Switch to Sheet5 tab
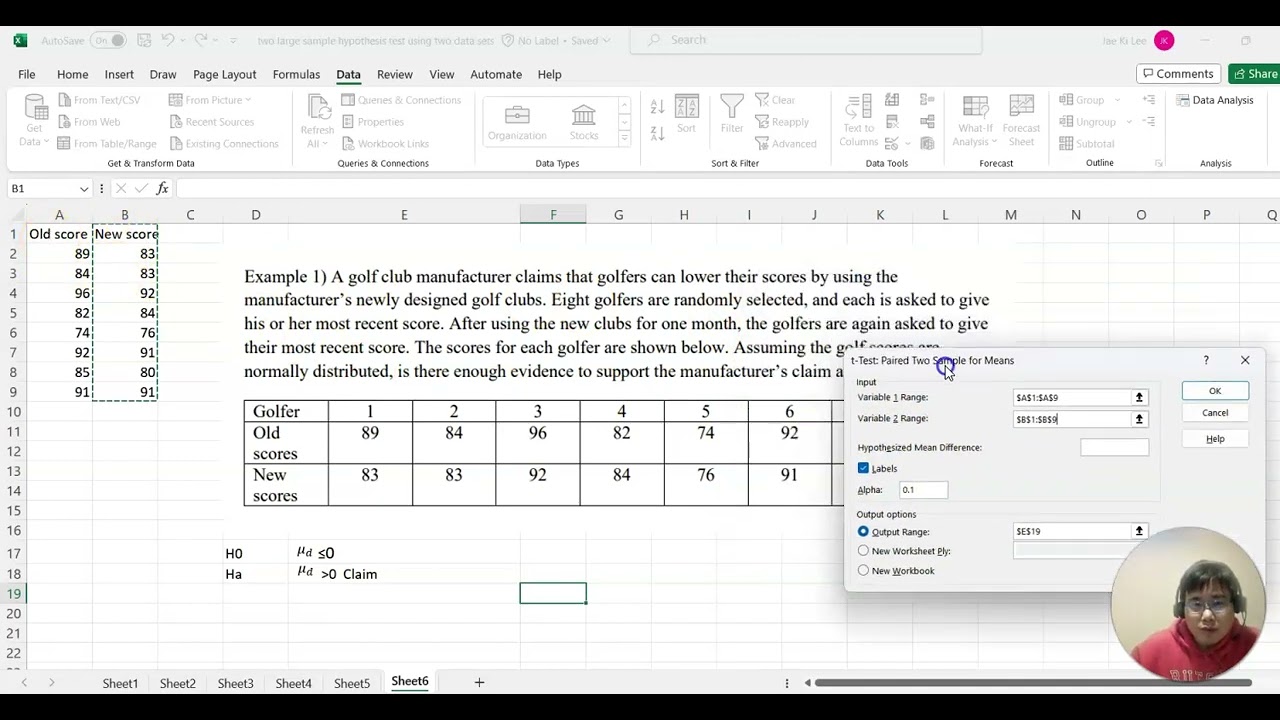1280x720 pixels. pos(351,683)
